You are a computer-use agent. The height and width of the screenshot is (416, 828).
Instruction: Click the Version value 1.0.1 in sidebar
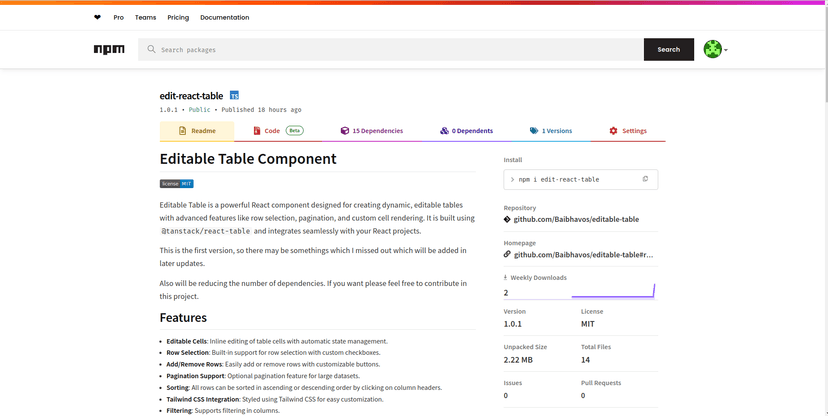[x=512, y=324]
